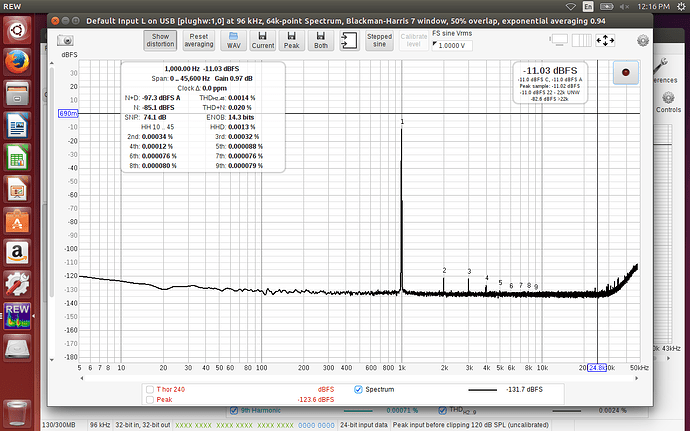This screenshot has width=690, height=431.
Task: Open the system session gear menu
Action: (x=682, y=7)
